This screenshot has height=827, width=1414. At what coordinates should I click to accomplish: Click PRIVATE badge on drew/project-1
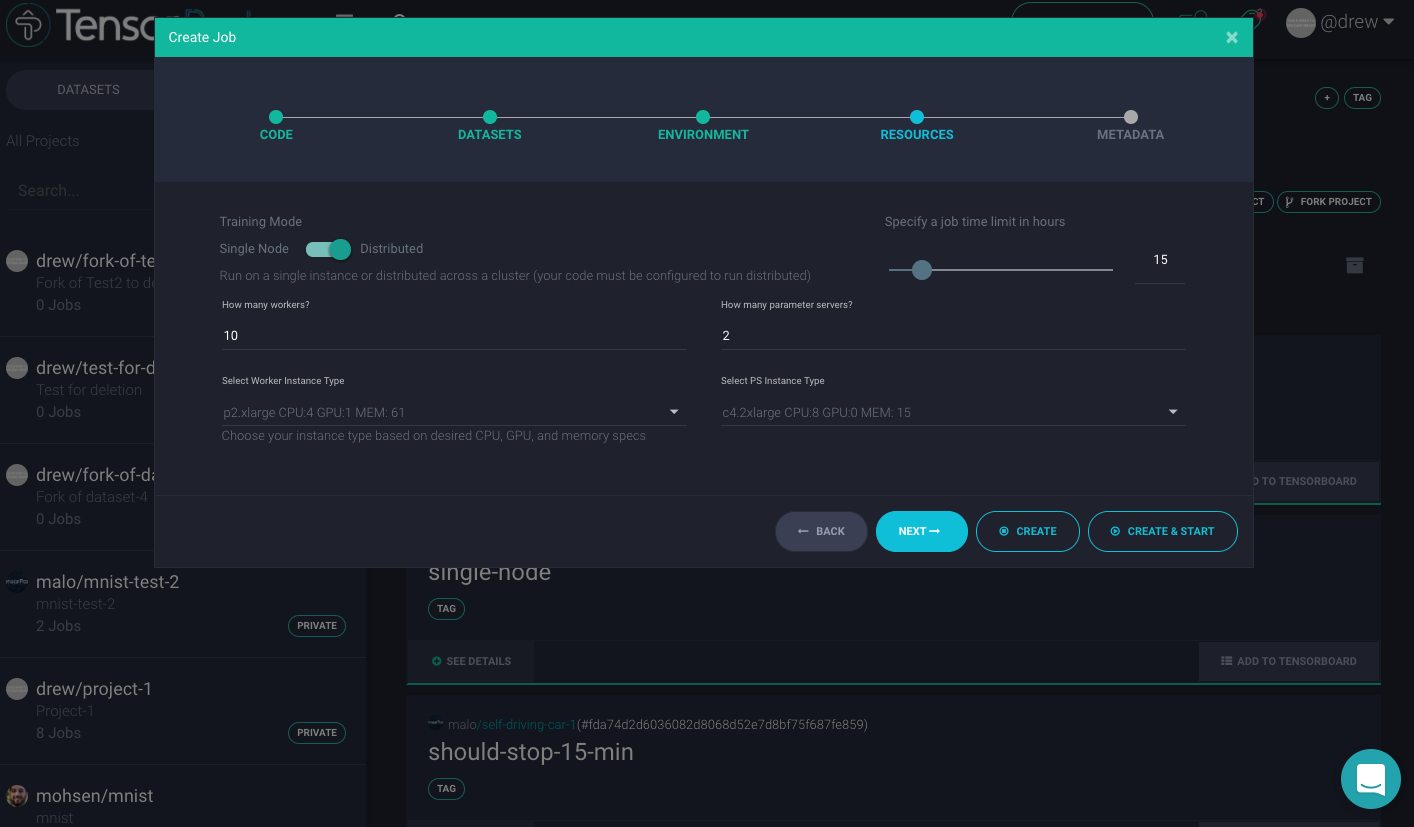(x=317, y=733)
